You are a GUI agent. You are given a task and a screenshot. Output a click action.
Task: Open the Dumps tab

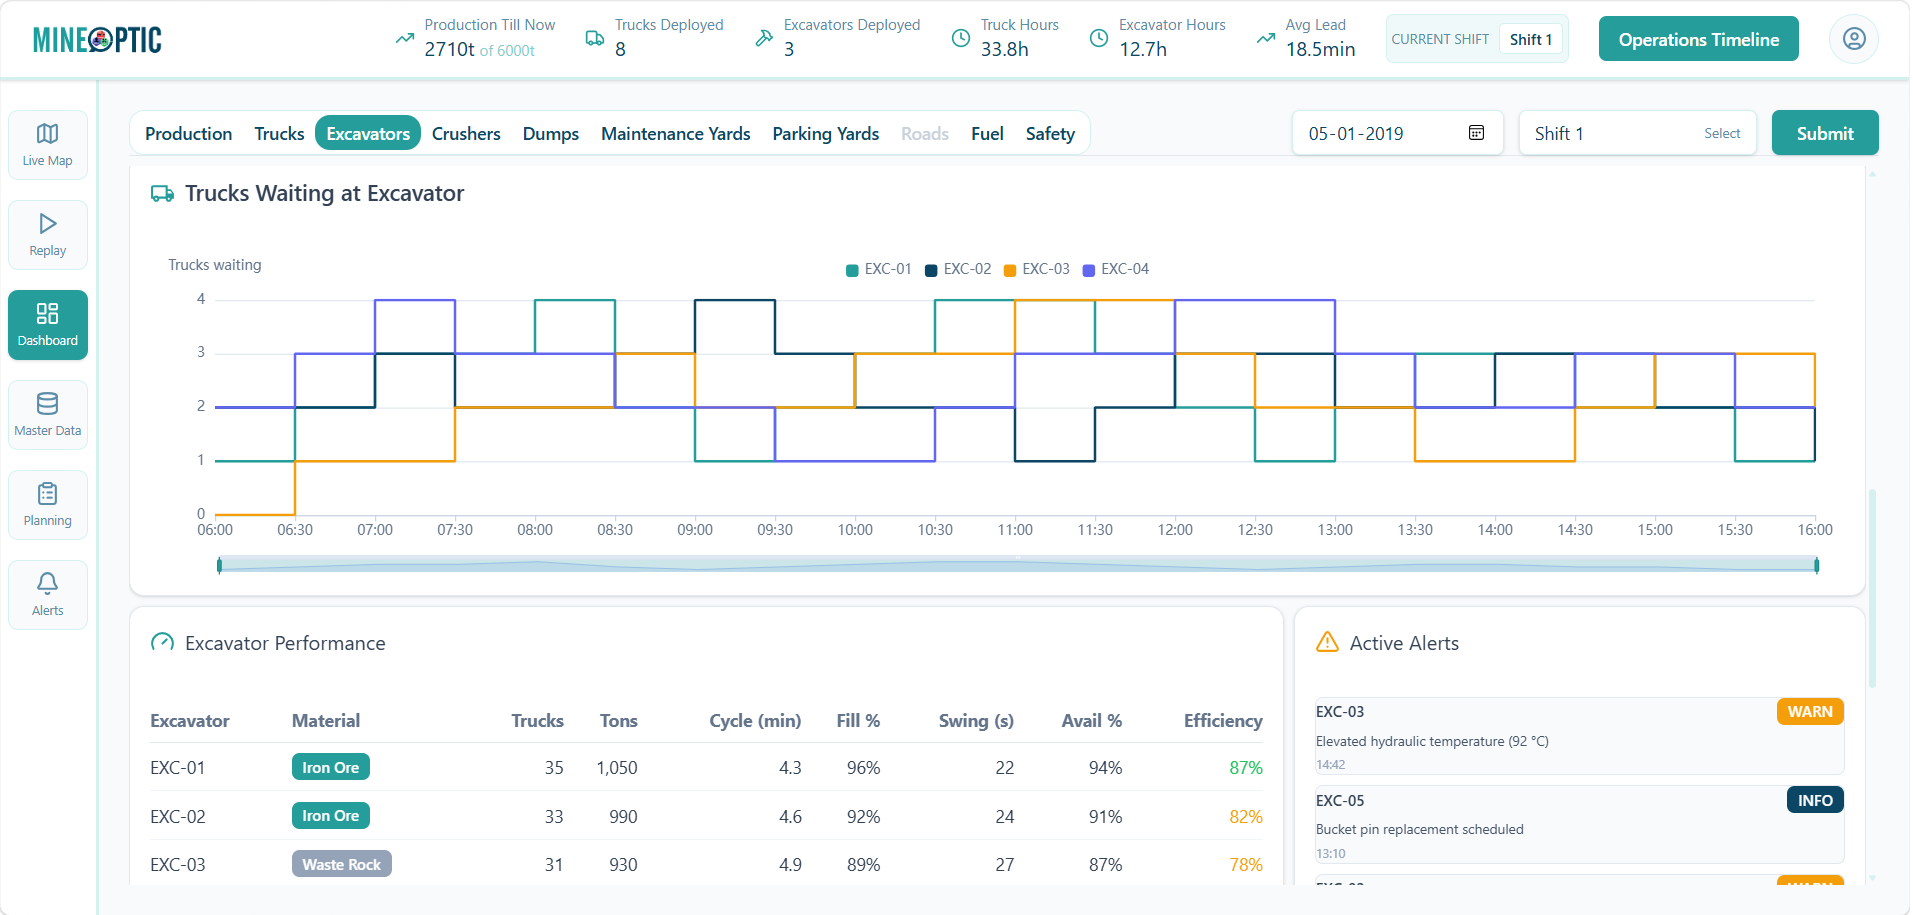551,134
